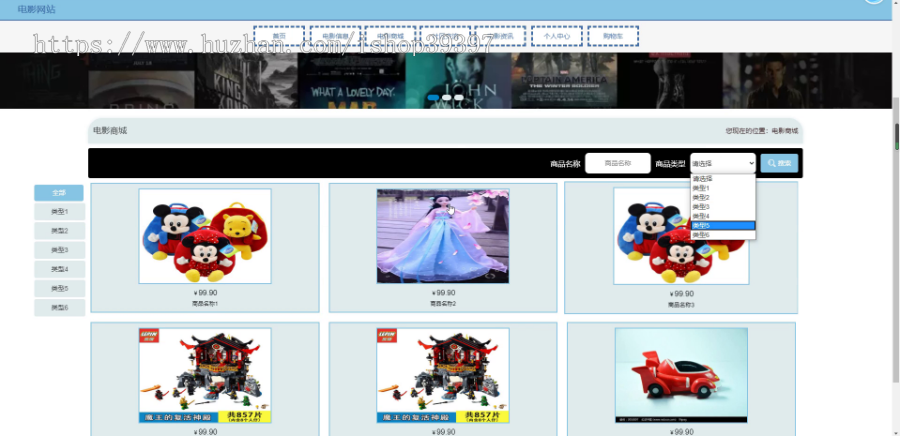Open Mickey plush image of 商品名称1
This screenshot has height=436, width=900.
pos(205,236)
